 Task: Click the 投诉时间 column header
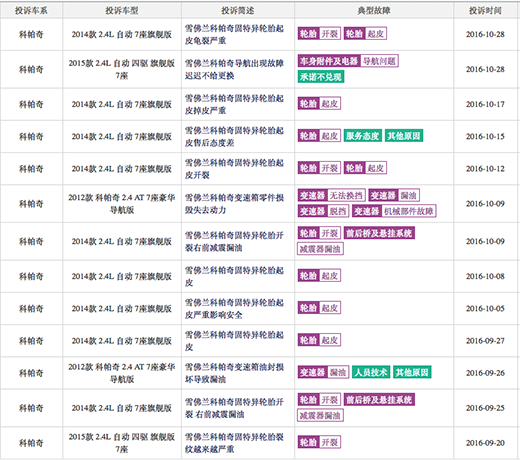(485, 11)
